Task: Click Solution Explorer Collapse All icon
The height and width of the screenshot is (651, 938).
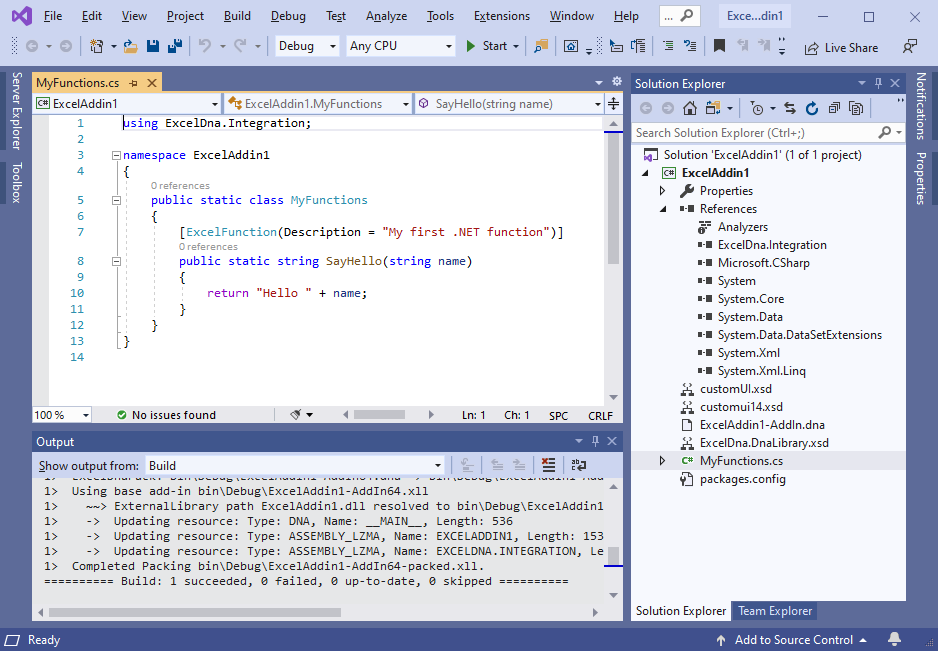Action: (x=834, y=108)
